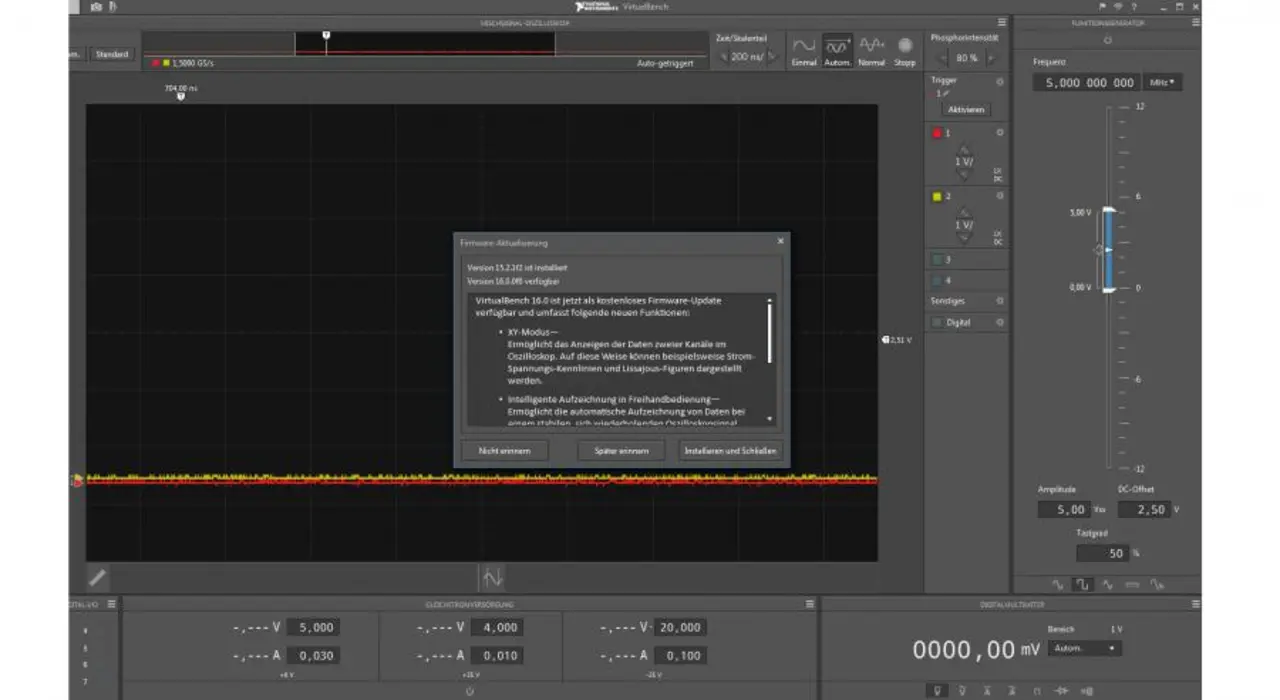The image size is (1280, 700).
Task: Decrease time per division with left arrow
Action: (724, 57)
